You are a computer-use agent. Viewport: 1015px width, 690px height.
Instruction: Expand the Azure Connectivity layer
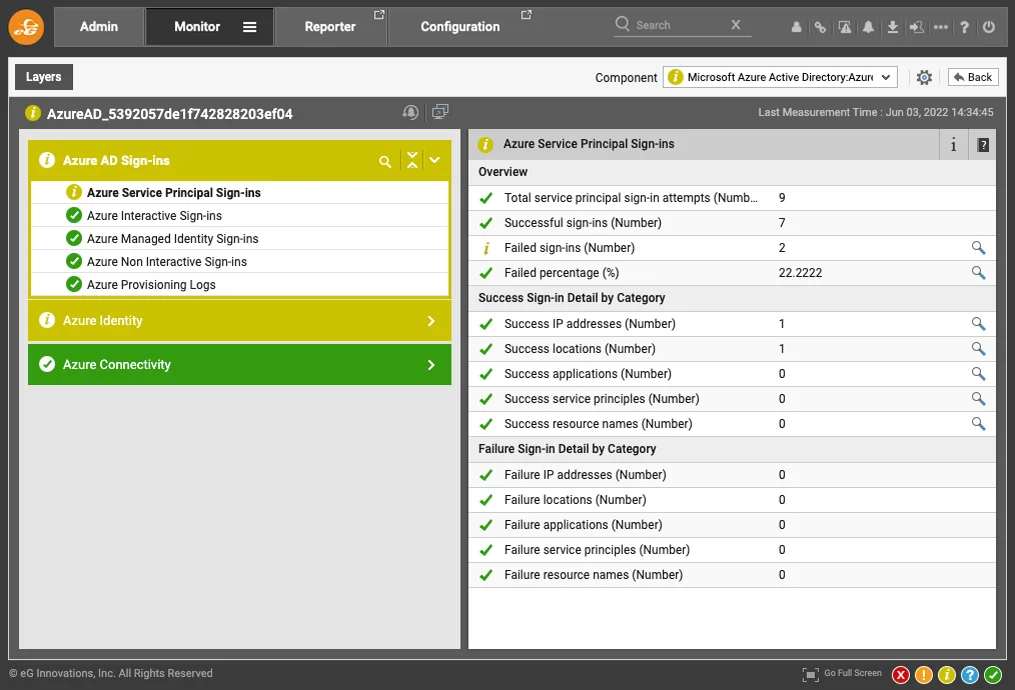(x=240, y=364)
